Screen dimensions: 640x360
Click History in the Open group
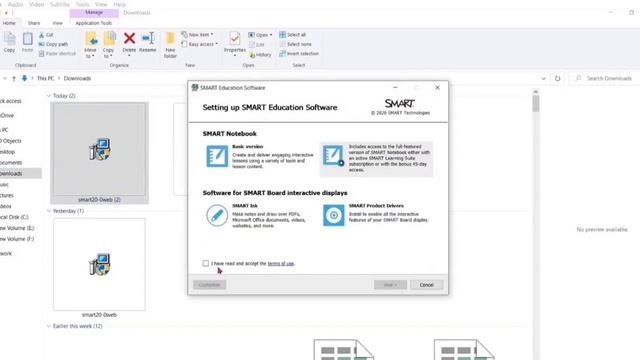[x=260, y=54]
